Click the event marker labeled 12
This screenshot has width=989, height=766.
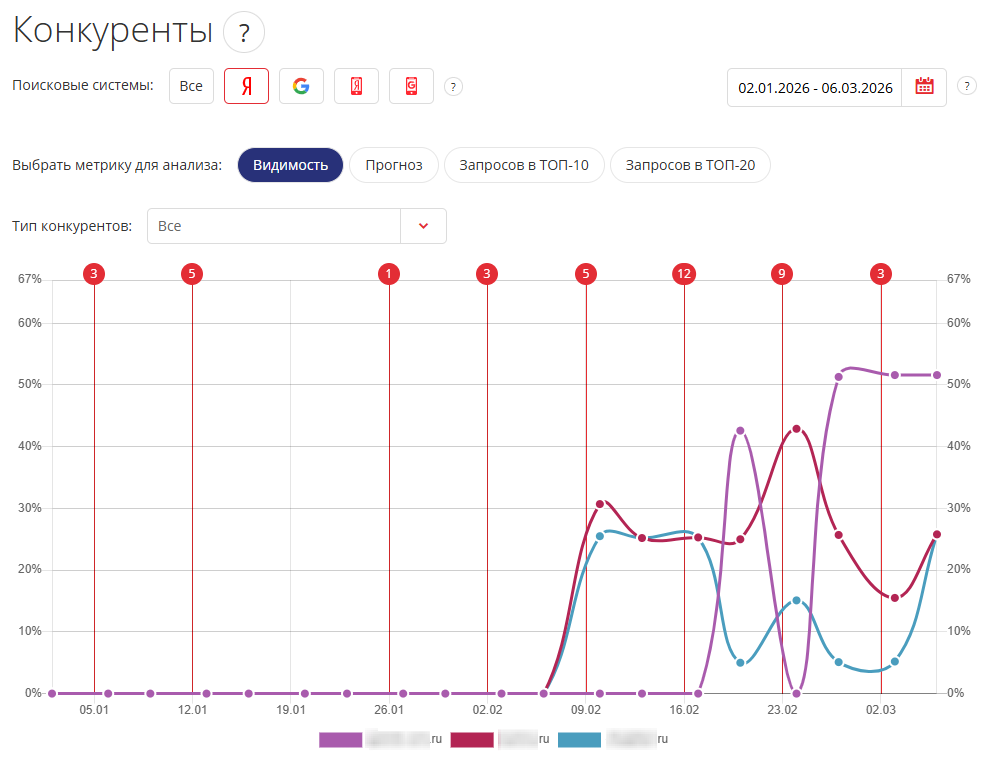click(x=684, y=274)
